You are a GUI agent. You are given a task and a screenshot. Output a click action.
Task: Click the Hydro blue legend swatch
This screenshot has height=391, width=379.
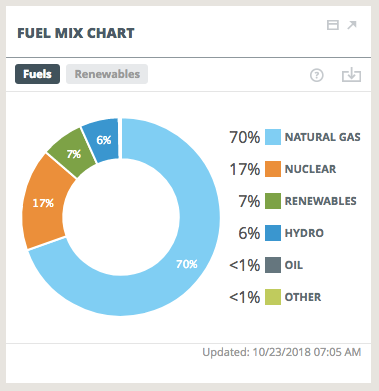pos(273,233)
